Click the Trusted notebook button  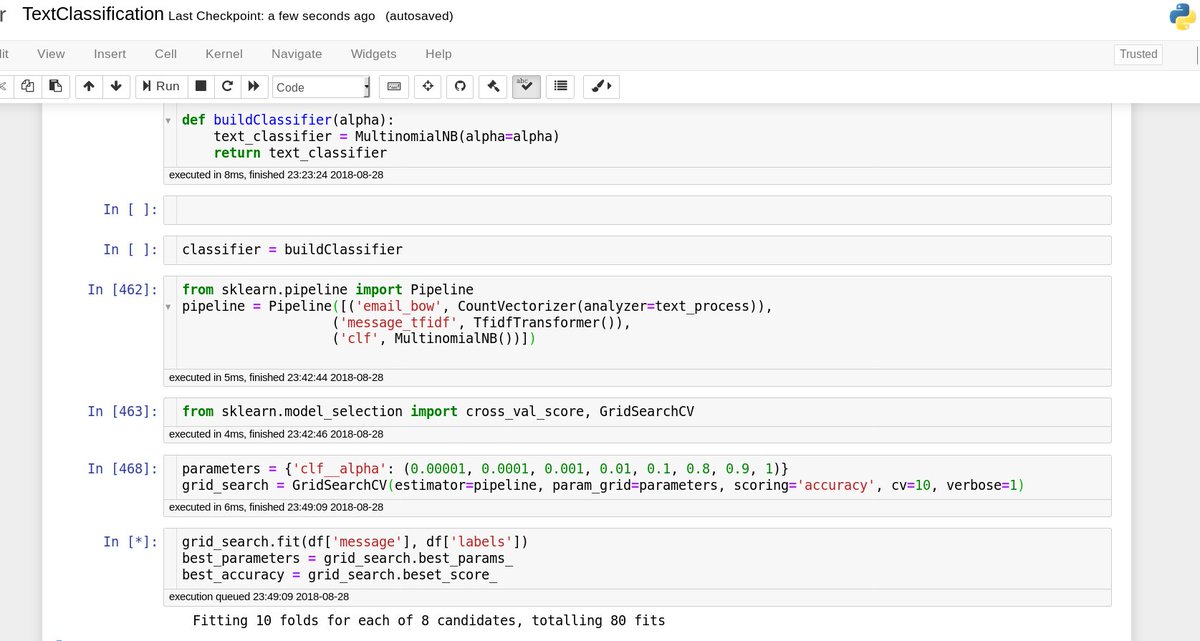[x=1138, y=54]
